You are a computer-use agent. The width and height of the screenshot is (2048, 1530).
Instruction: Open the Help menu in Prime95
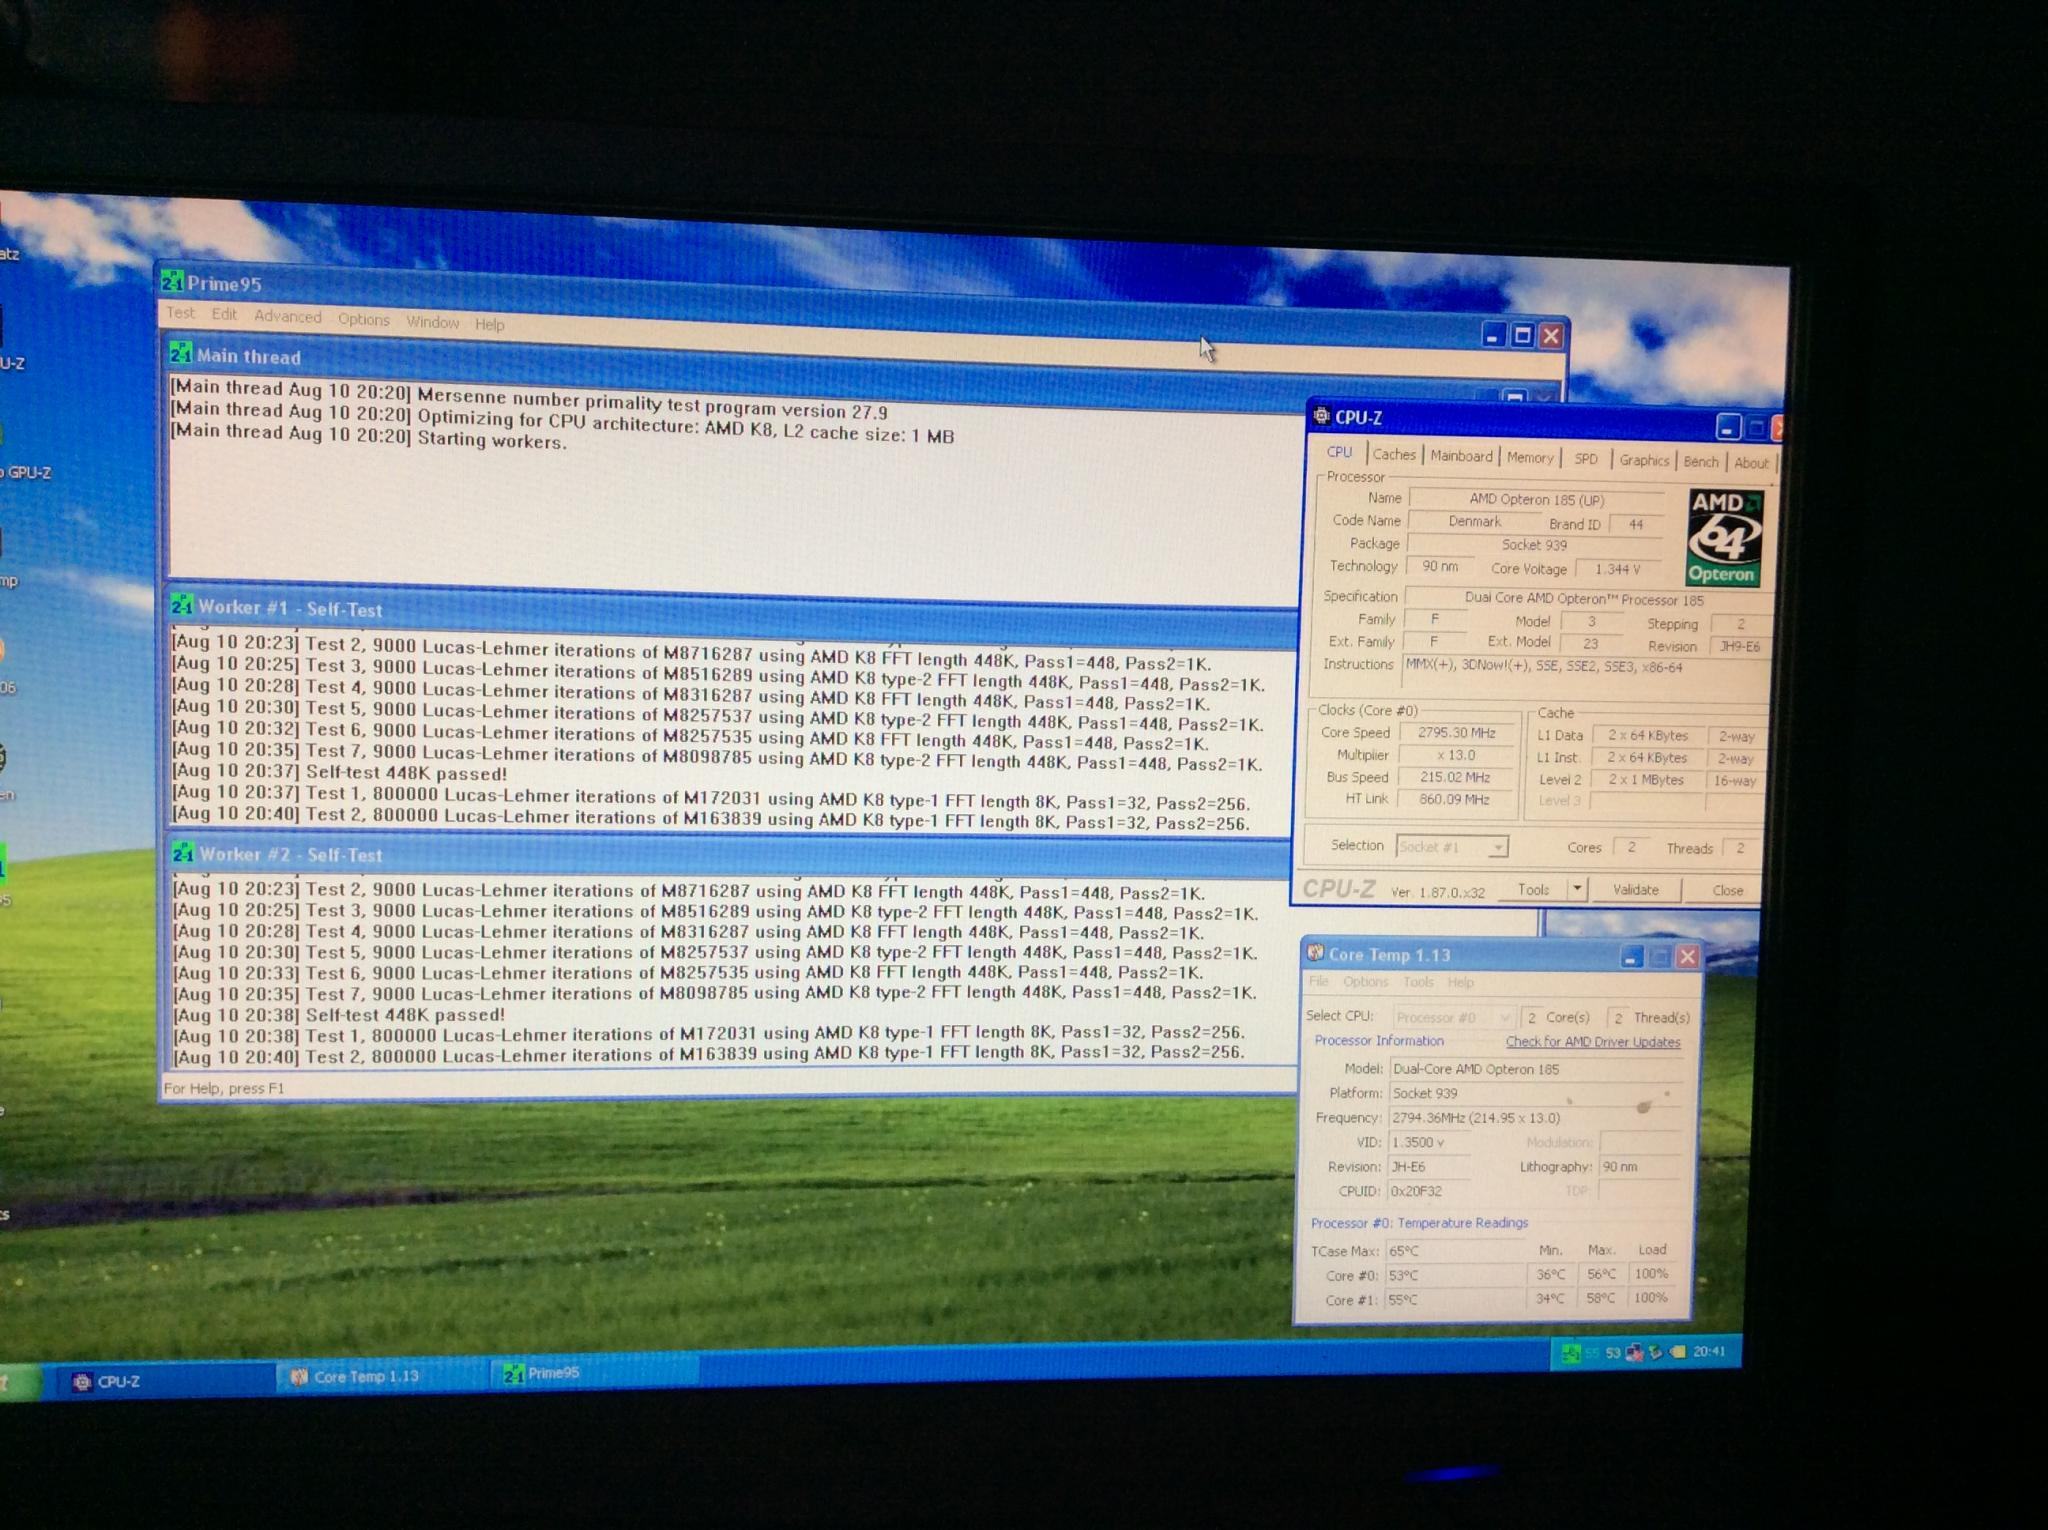coord(490,324)
